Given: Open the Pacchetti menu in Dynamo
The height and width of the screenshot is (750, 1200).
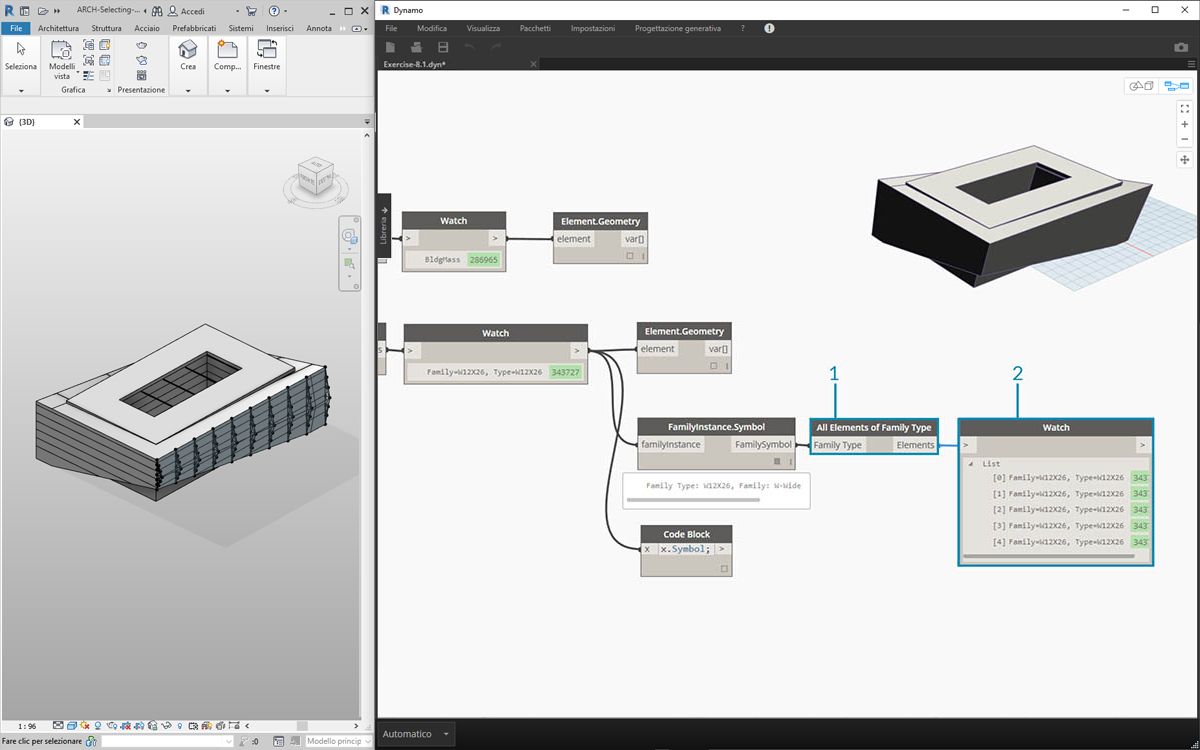Looking at the screenshot, I should pos(535,29).
